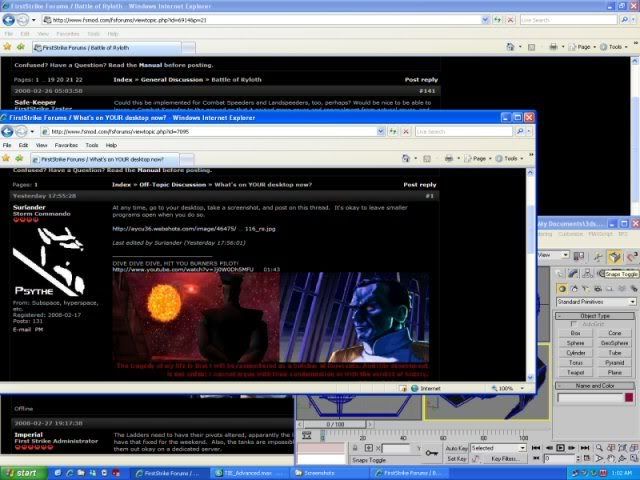Viewport: 640px width, 480px height.
Task: Click search magnifier in front IE window
Action: click(x=520, y=131)
